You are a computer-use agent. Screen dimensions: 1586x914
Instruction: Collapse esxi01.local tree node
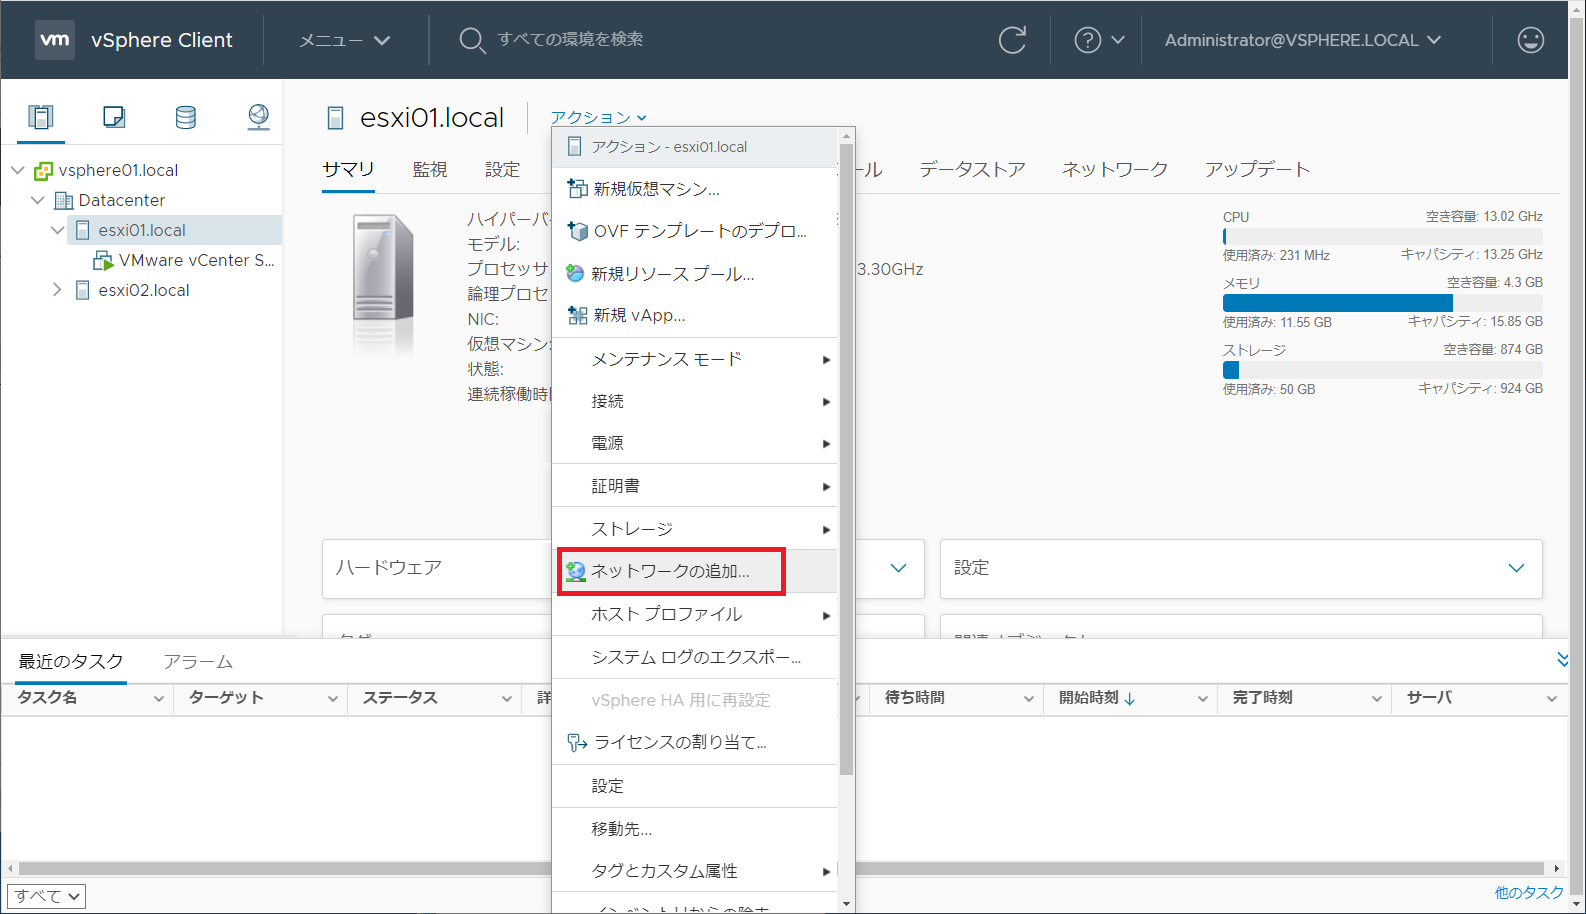coord(58,230)
